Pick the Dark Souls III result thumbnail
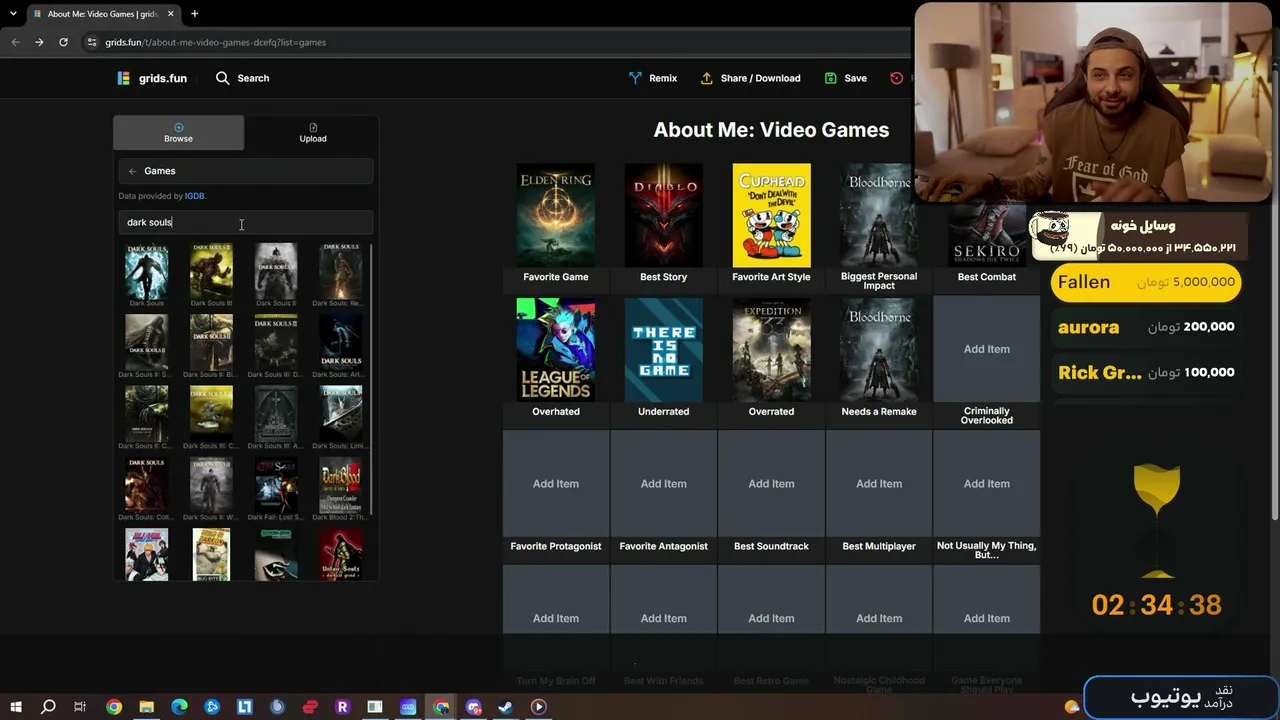 click(x=211, y=271)
